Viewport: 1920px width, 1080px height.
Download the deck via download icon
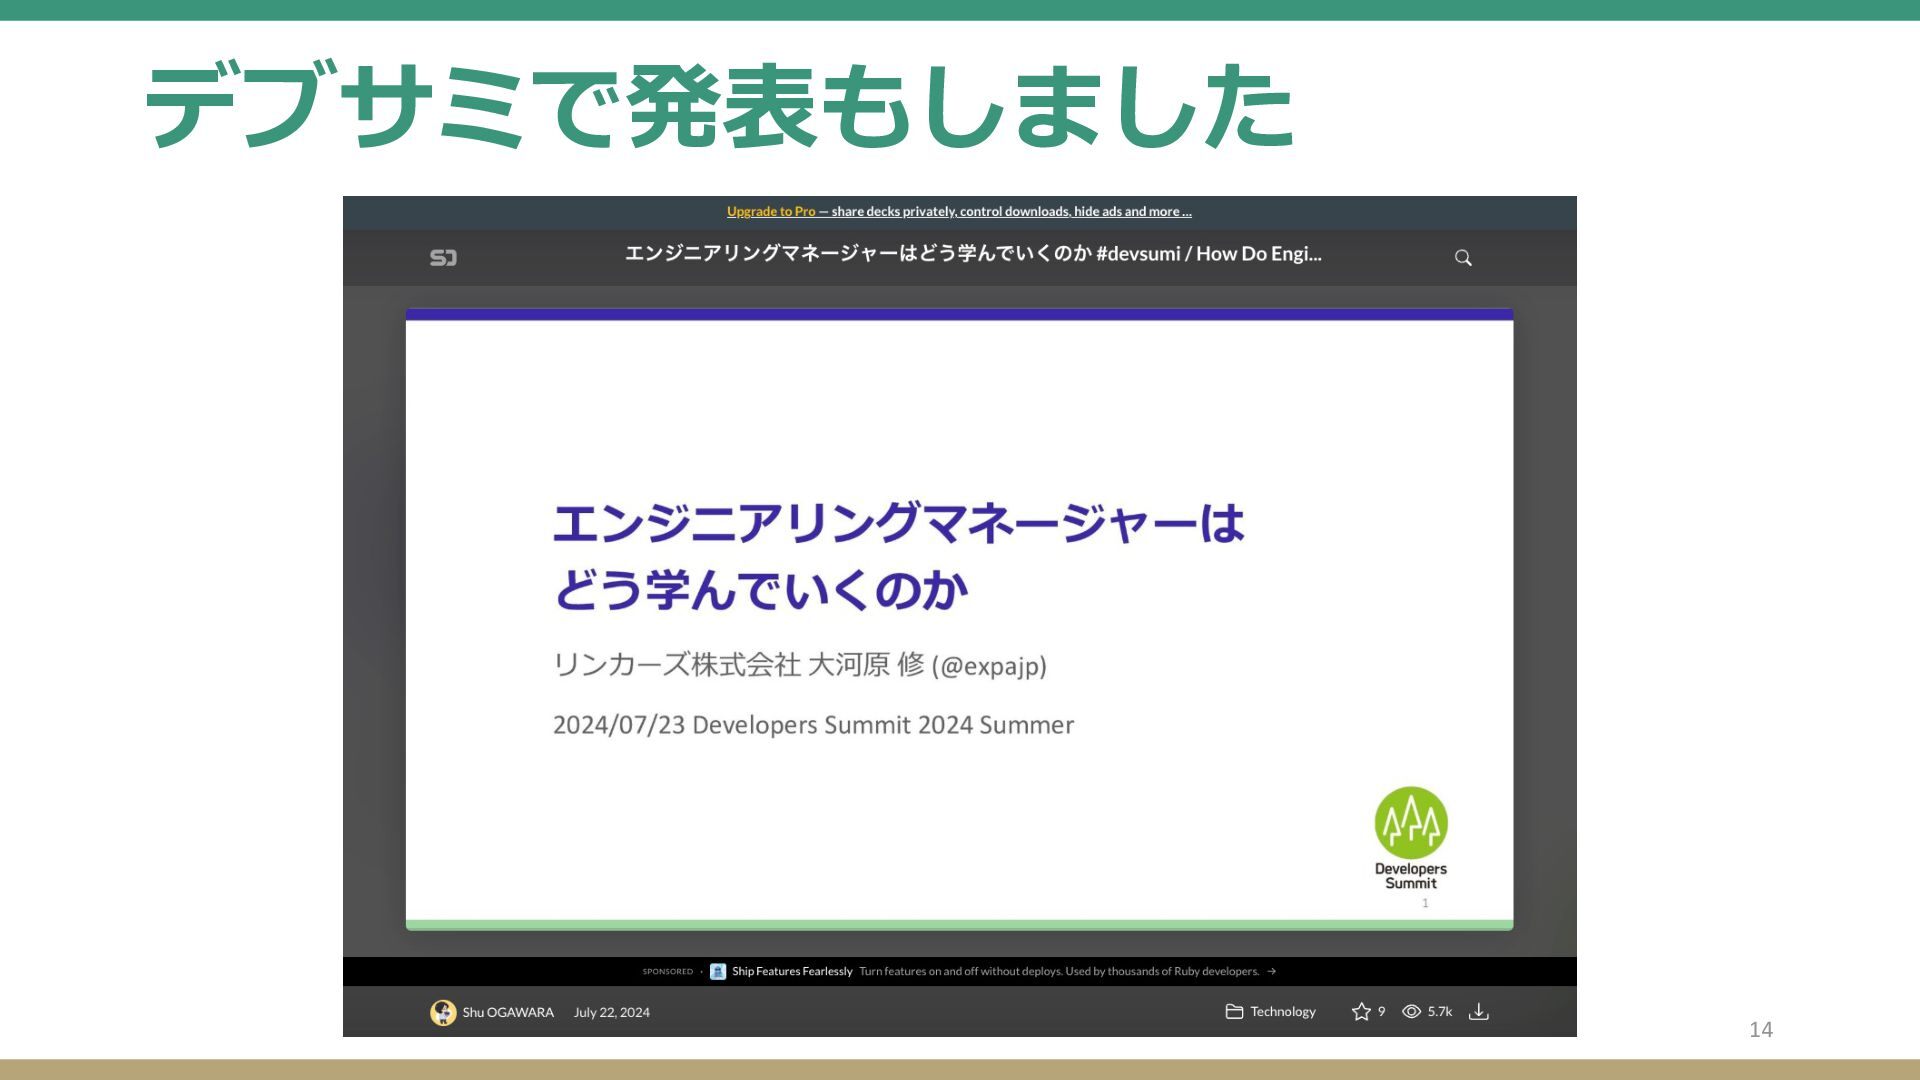(1479, 1012)
